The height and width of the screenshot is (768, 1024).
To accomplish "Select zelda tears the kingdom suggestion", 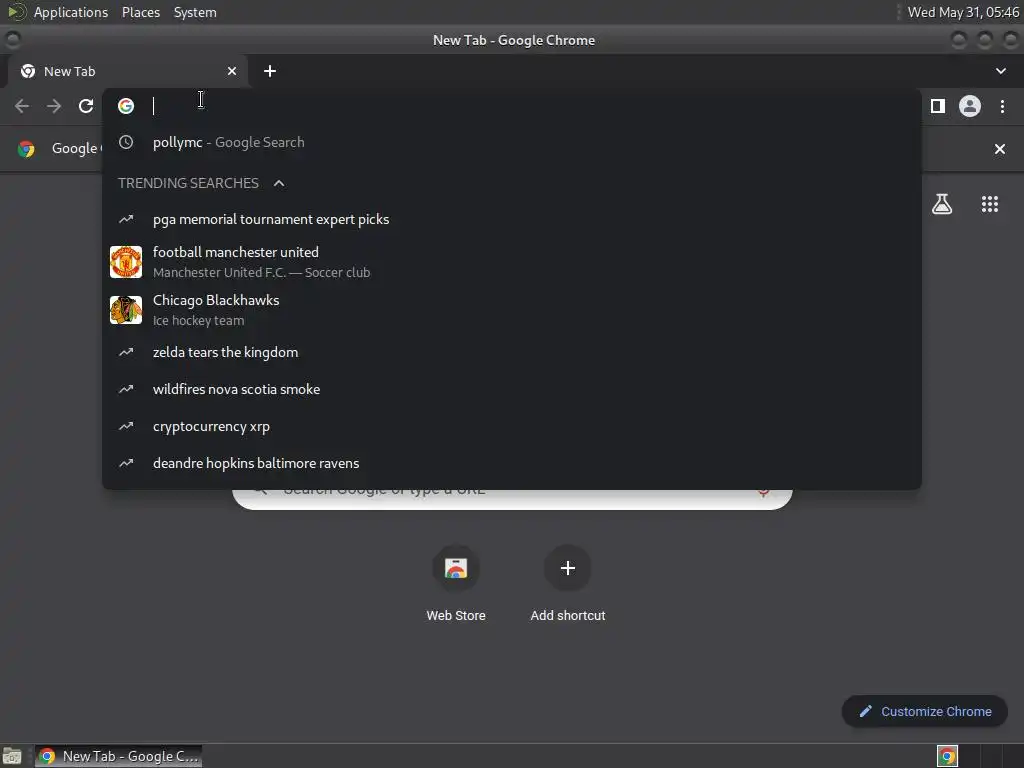I will click(511, 353).
